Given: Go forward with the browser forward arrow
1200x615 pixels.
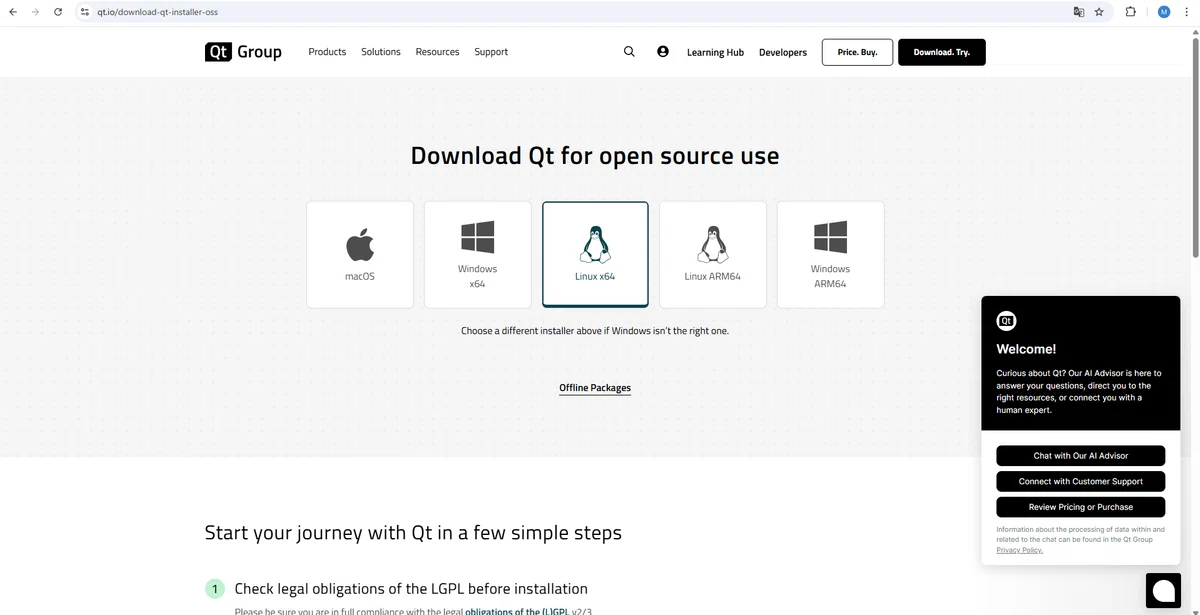Looking at the screenshot, I should coord(36,12).
